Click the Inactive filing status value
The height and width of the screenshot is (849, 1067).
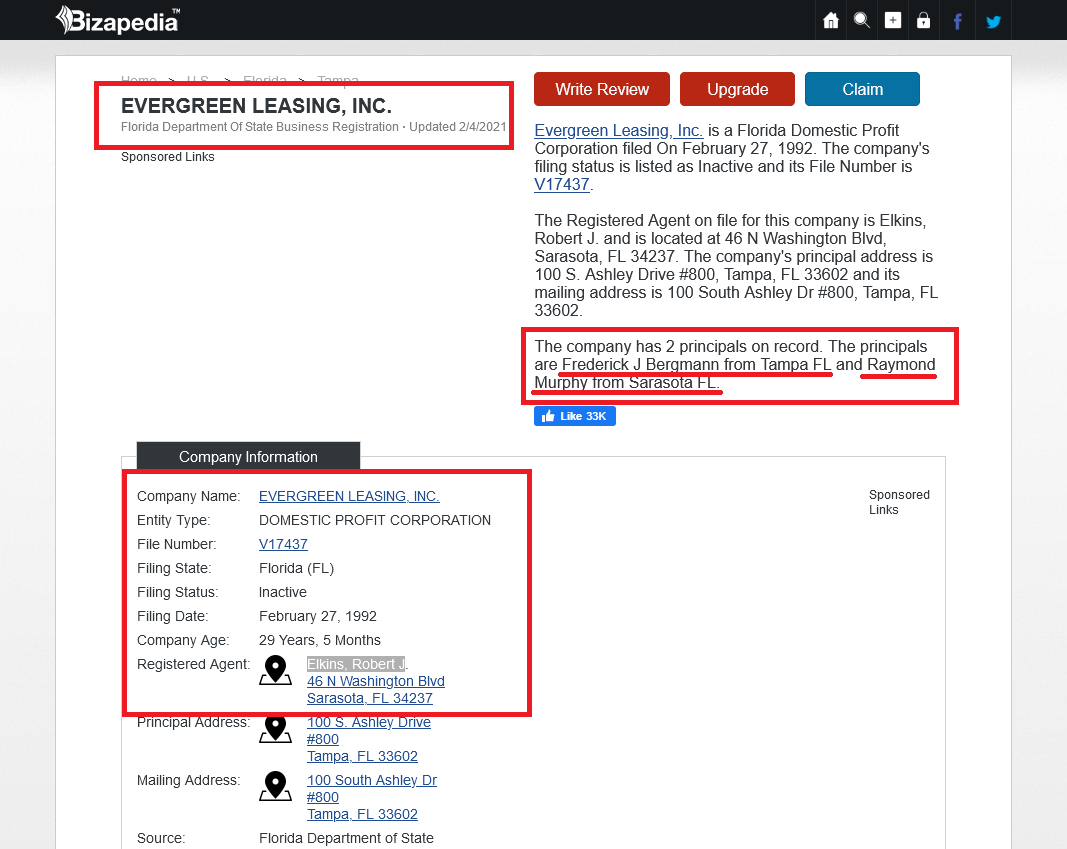(x=282, y=593)
